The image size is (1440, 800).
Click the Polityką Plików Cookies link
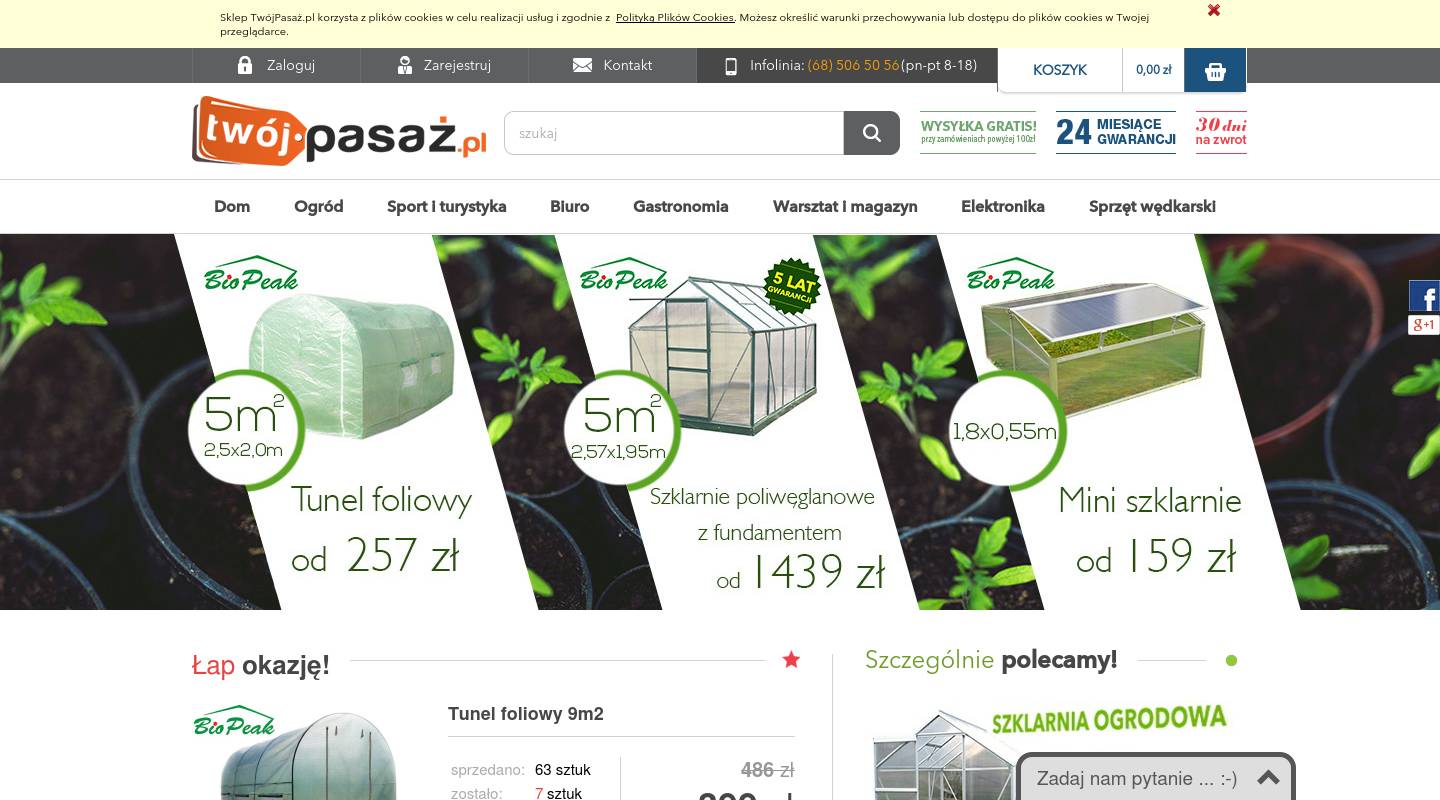(x=674, y=18)
